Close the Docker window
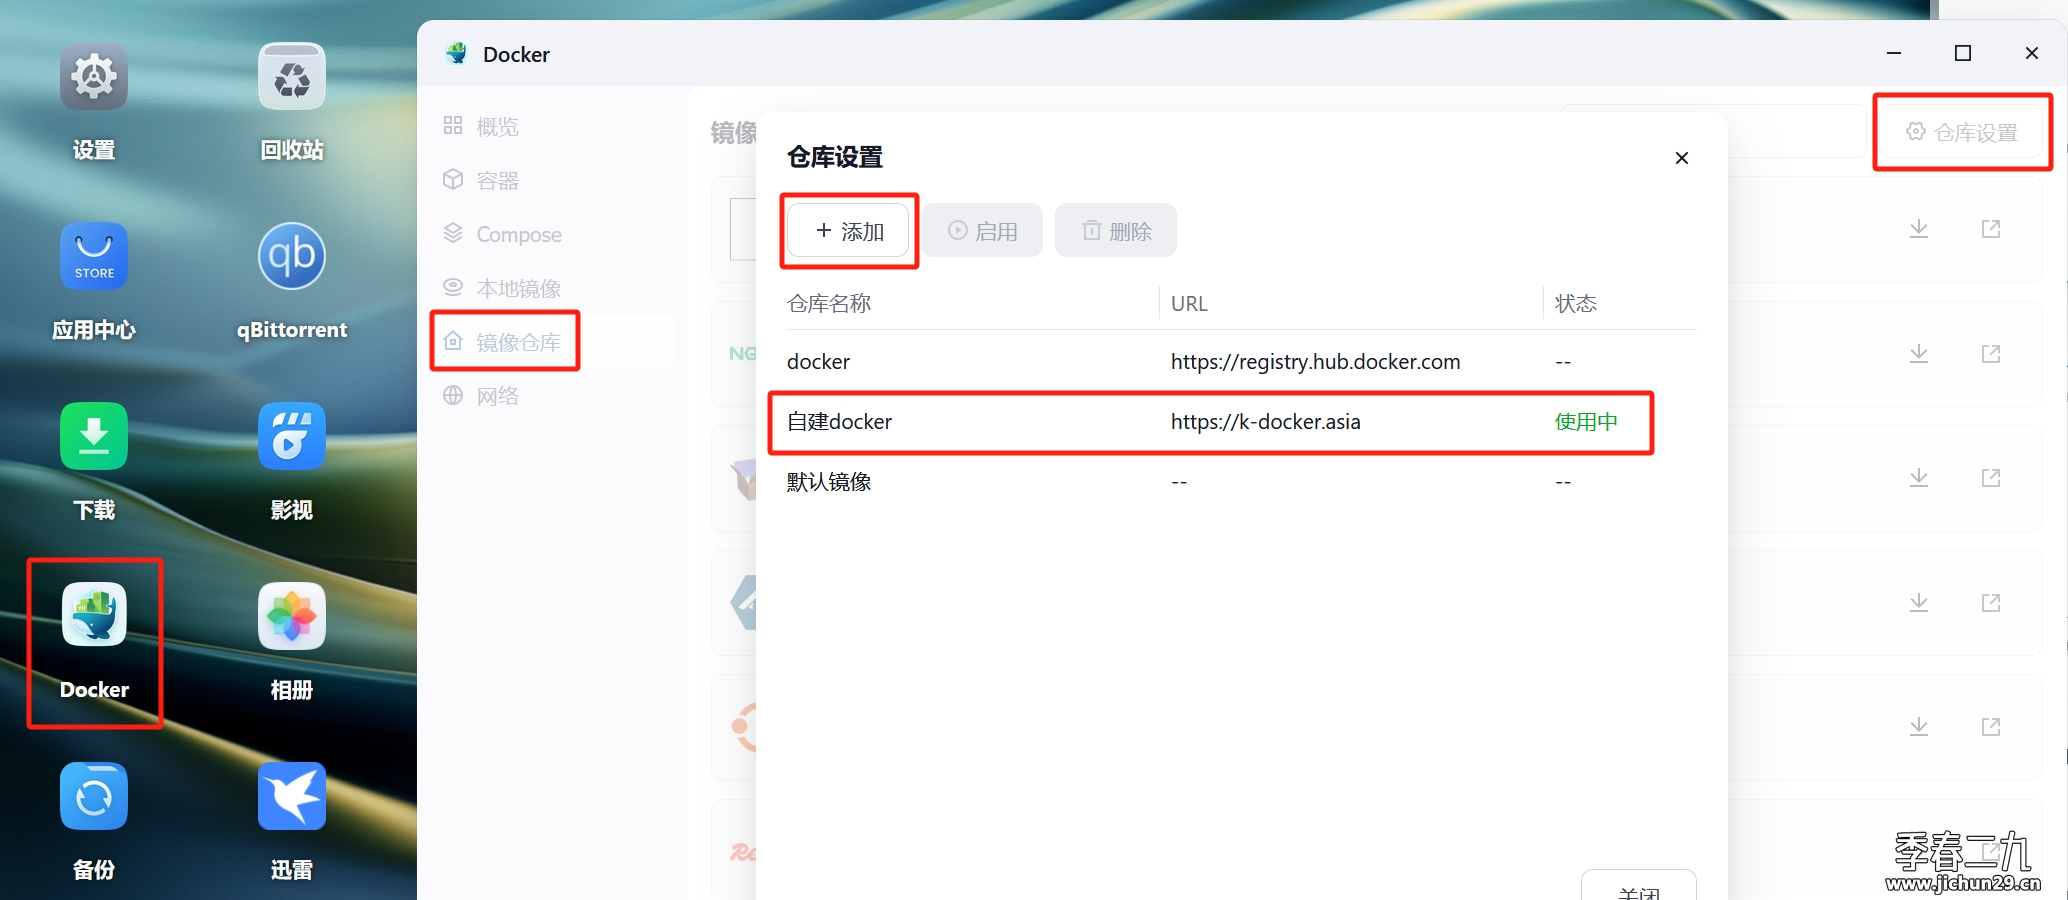Viewport: 2068px width, 900px height. point(2032,53)
